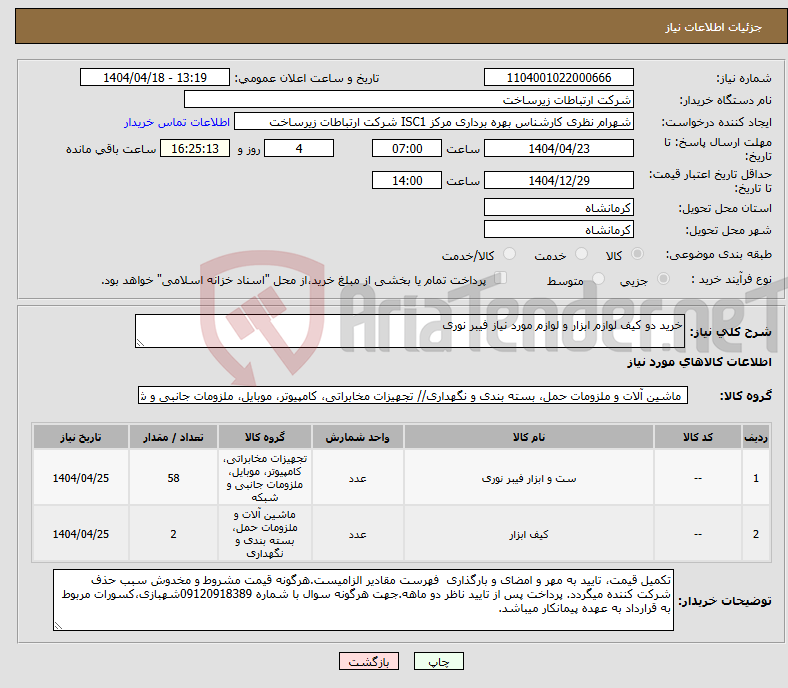Select the کالا/خدمت radio button
The width and height of the screenshot is (788, 688).
510,254
